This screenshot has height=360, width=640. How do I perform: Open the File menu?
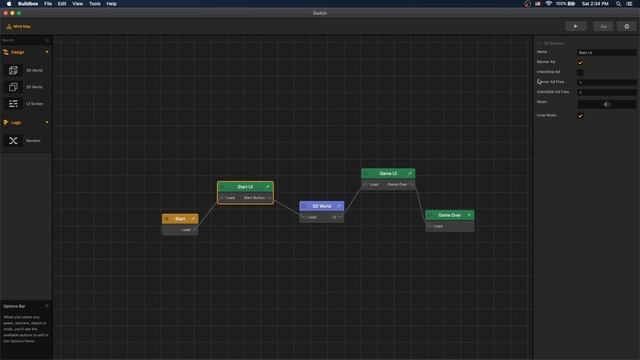(x=48, y=4)
